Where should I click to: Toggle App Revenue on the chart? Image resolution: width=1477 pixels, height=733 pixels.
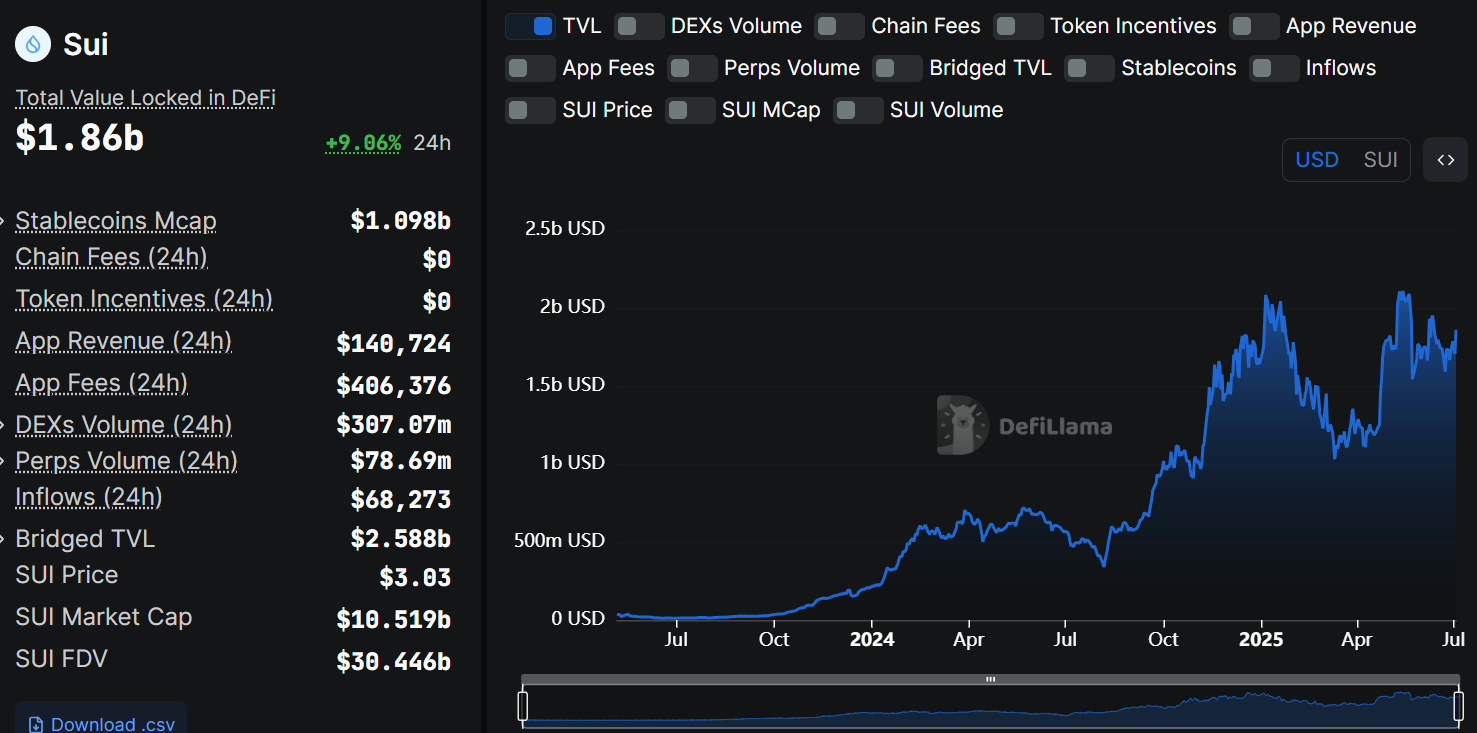coord(1254,26)
